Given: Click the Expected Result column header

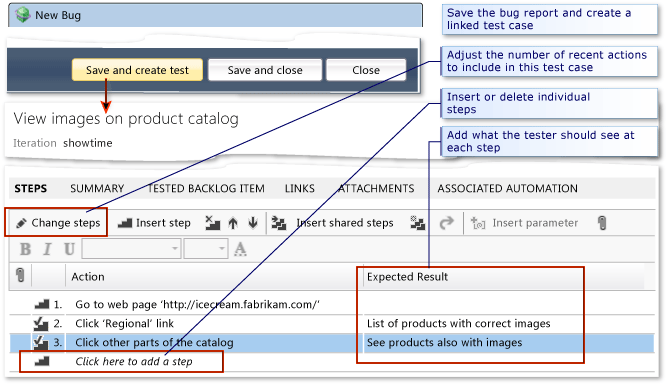Looking at the screenshot, I should pos(407,277).
